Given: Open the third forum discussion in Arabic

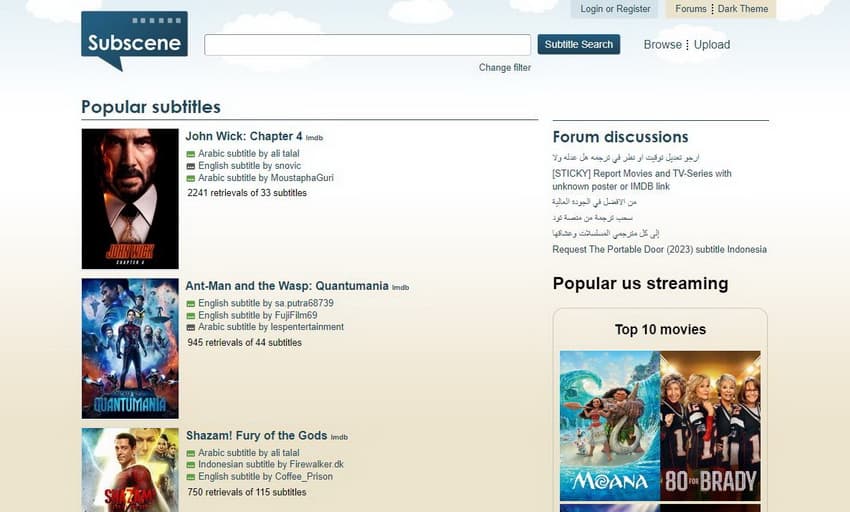Looking at the screenshot, I should pyautogui.click(x=595, y=202).
